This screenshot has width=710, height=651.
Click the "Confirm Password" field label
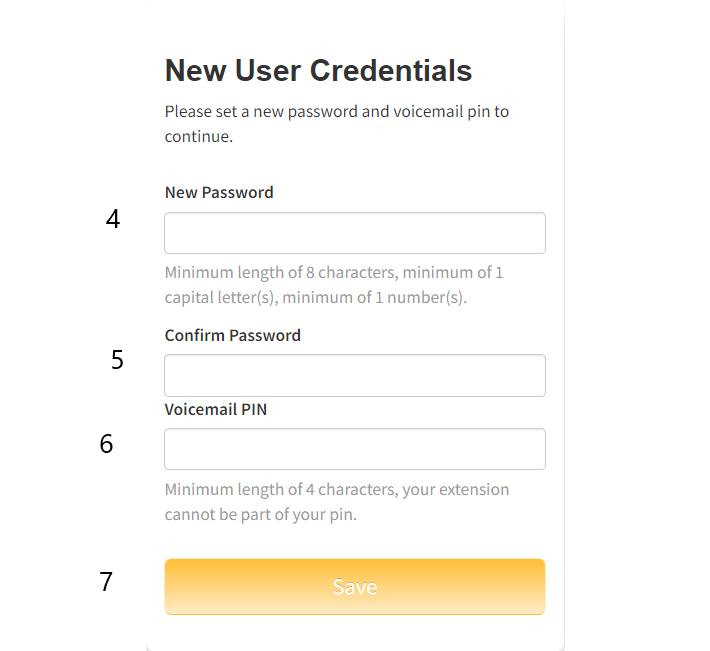click(x=232, y=335)
